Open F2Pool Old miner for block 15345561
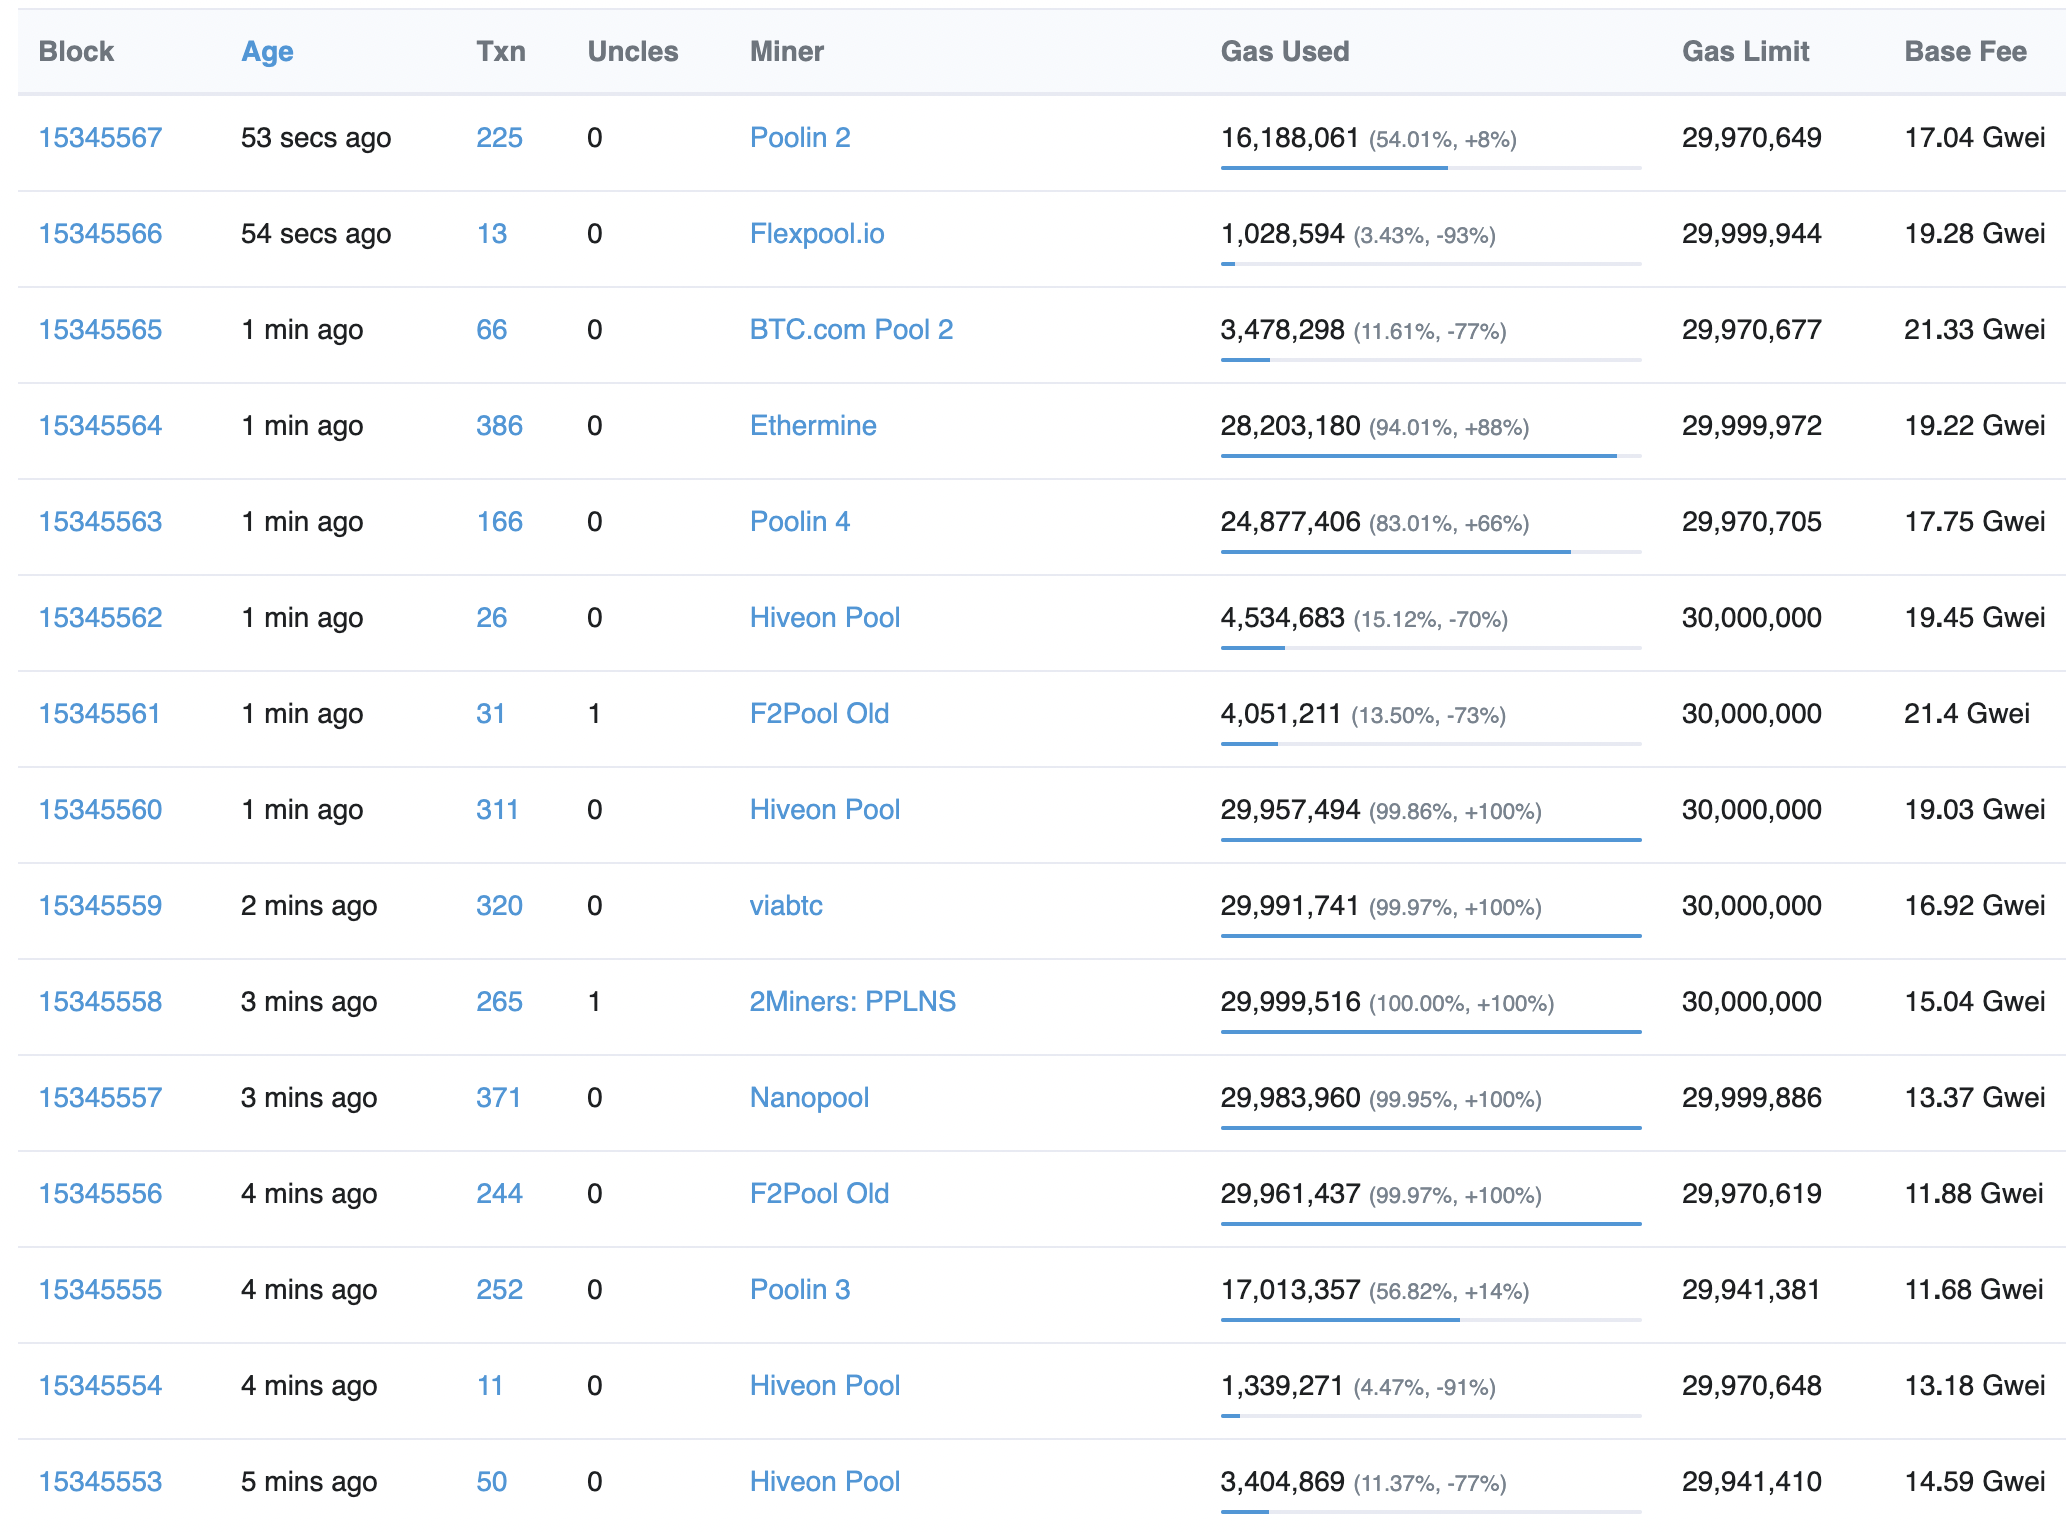2066x1532 pixels. click(x=819, y=714)
